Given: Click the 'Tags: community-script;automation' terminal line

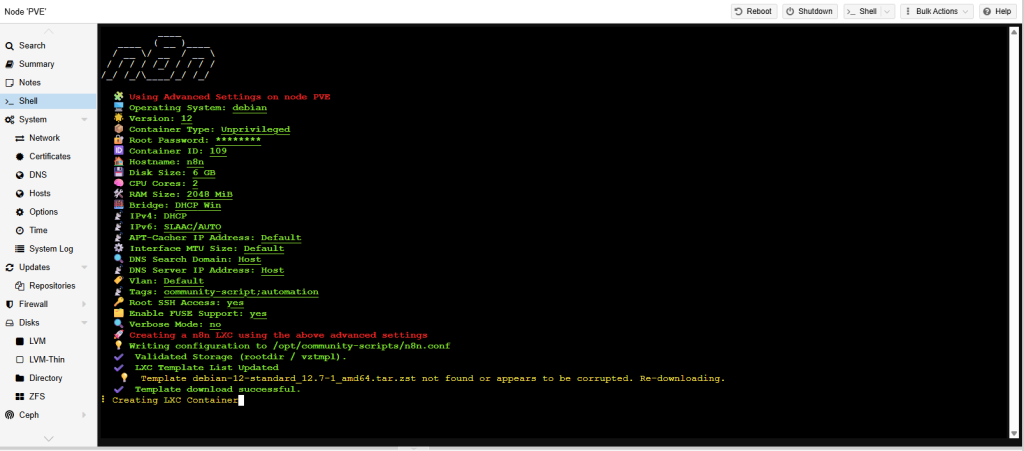Looking at the screenshot, I should pos(223,292).
